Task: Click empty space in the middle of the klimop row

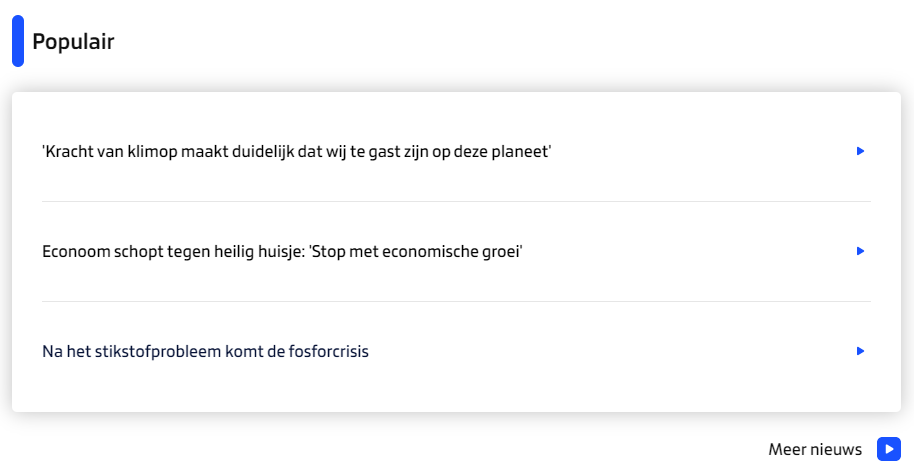Action: click(x=700, y=152)
